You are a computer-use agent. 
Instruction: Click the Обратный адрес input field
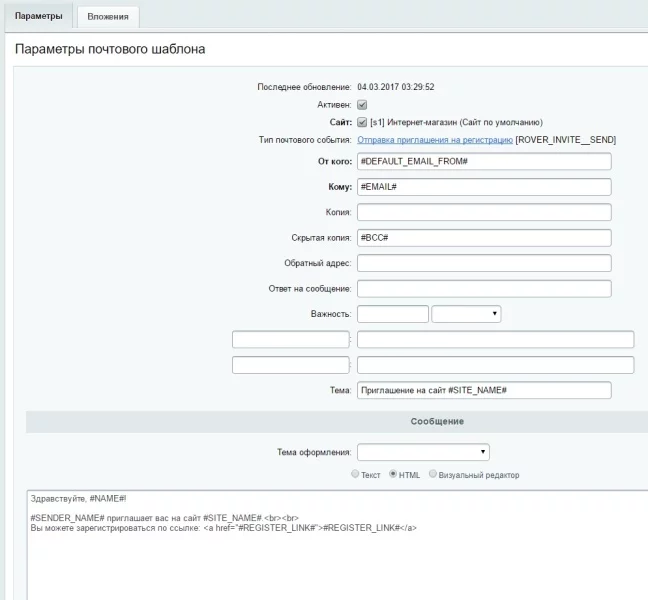(x=483, y=263)
